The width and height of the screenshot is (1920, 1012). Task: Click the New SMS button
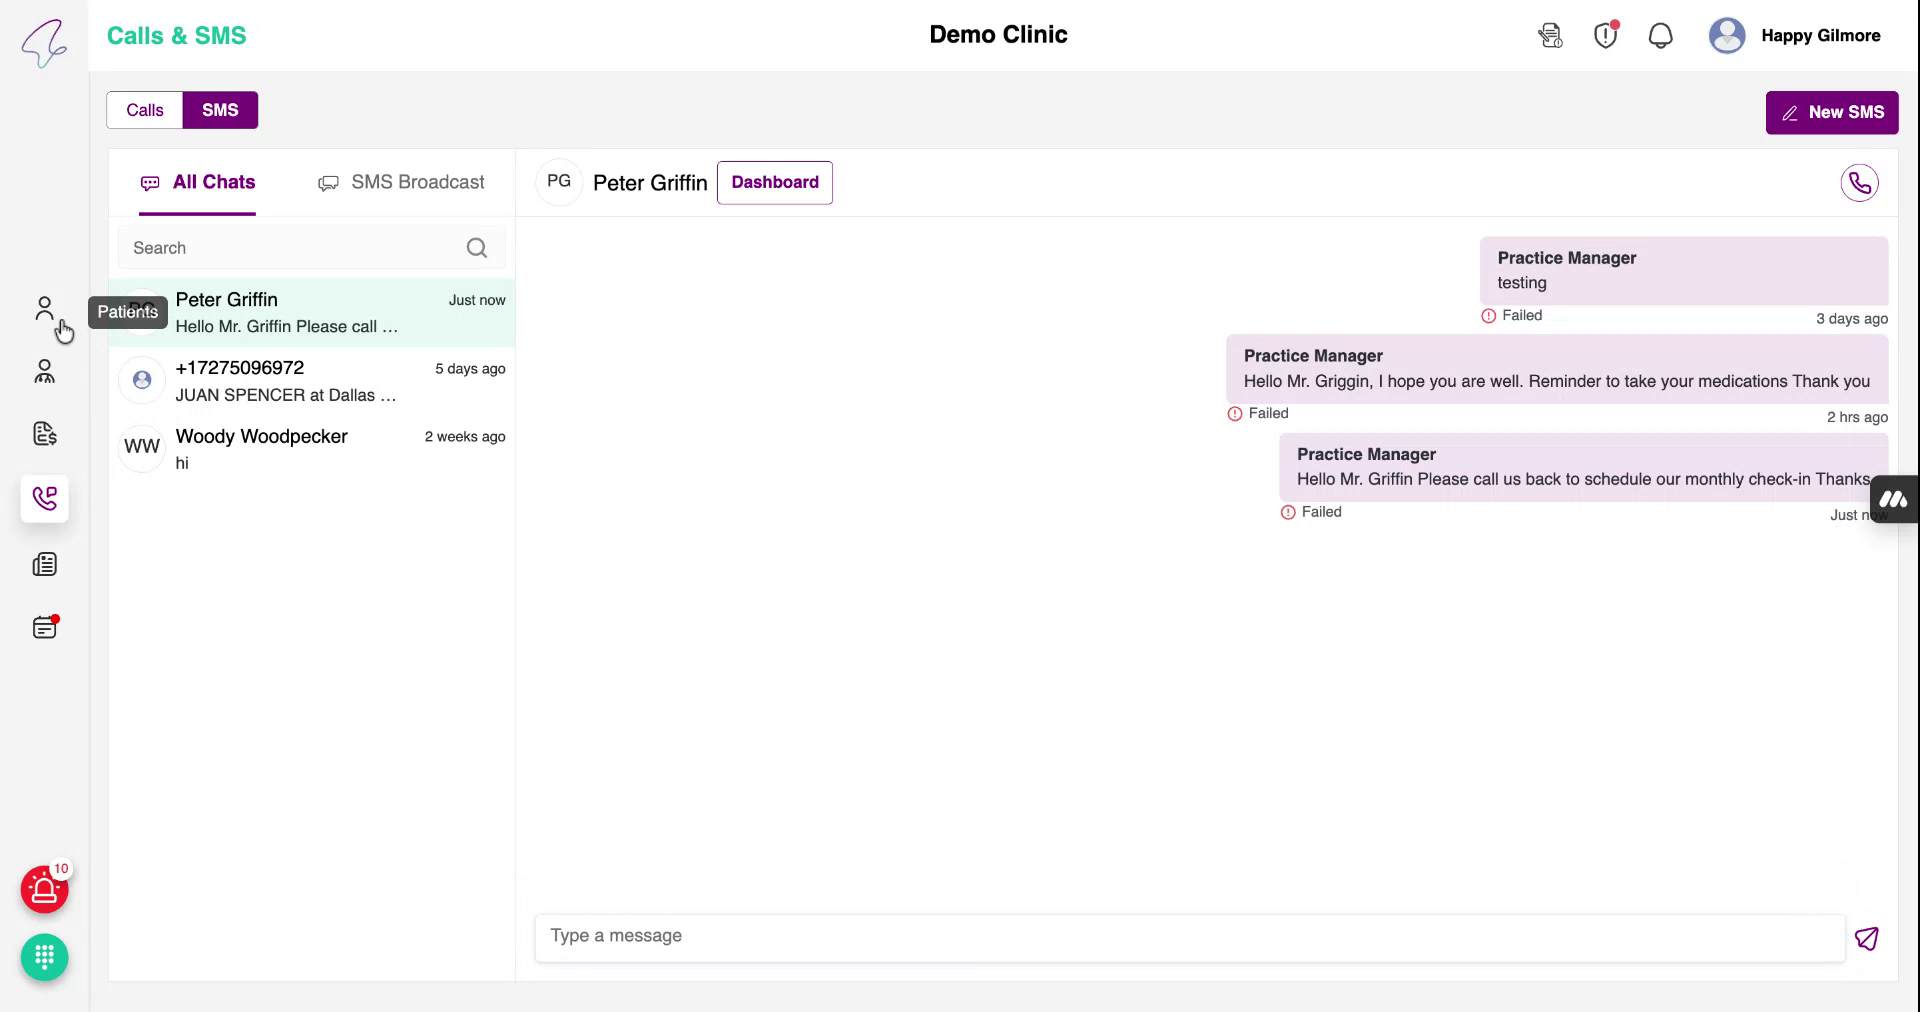click(x=1831, y=112)
